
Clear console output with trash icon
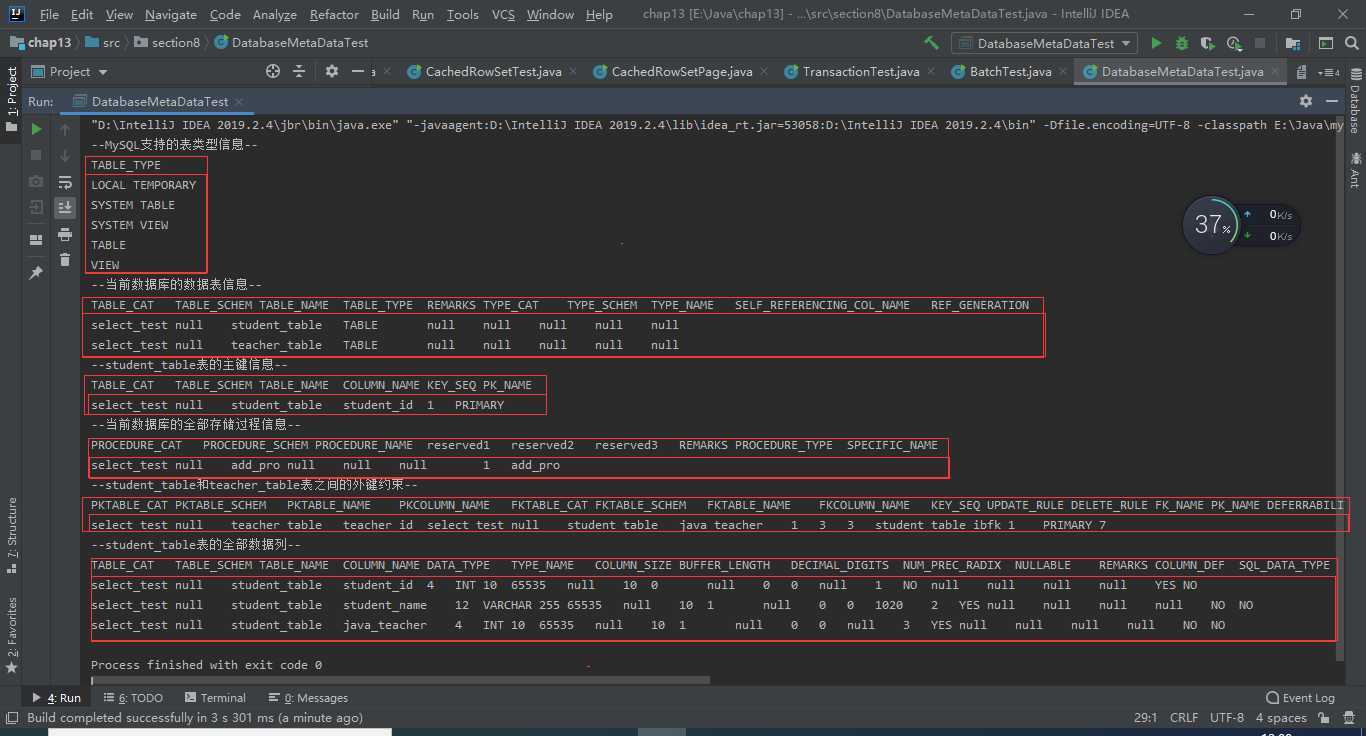65,260
